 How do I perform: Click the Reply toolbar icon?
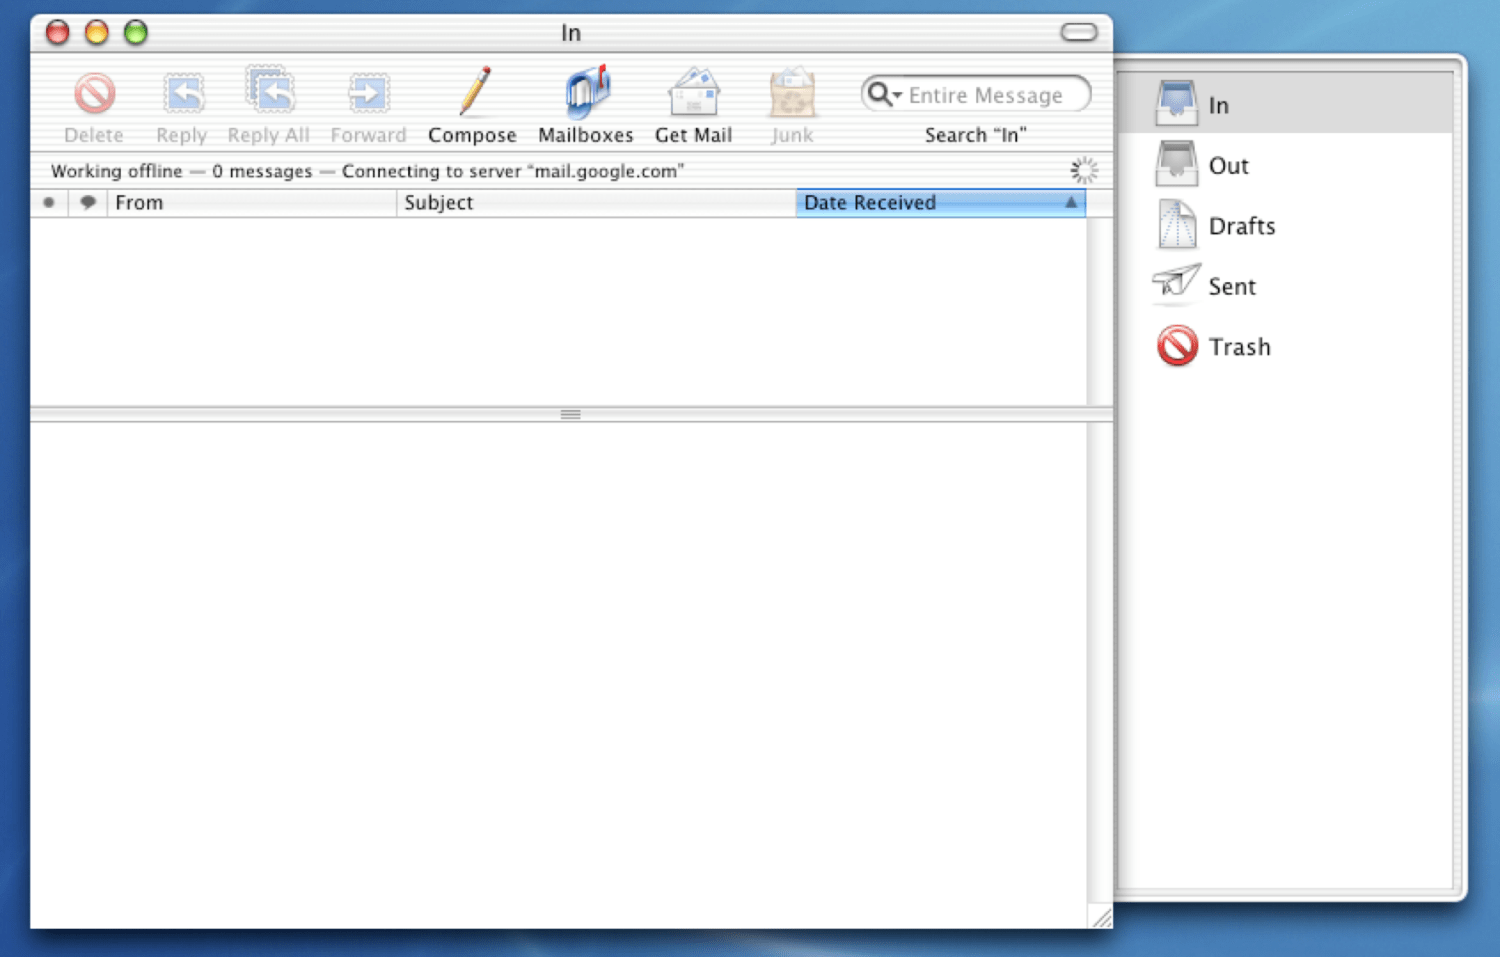(183, 94)
